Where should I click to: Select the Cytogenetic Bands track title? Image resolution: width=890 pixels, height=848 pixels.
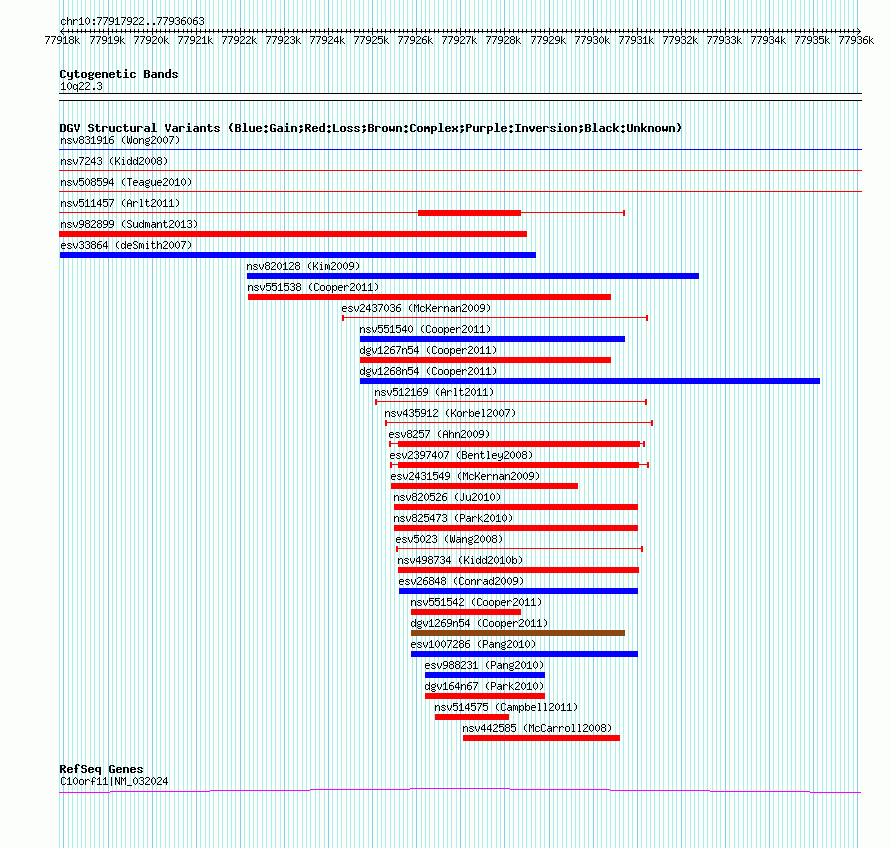(x=119, y=74)
